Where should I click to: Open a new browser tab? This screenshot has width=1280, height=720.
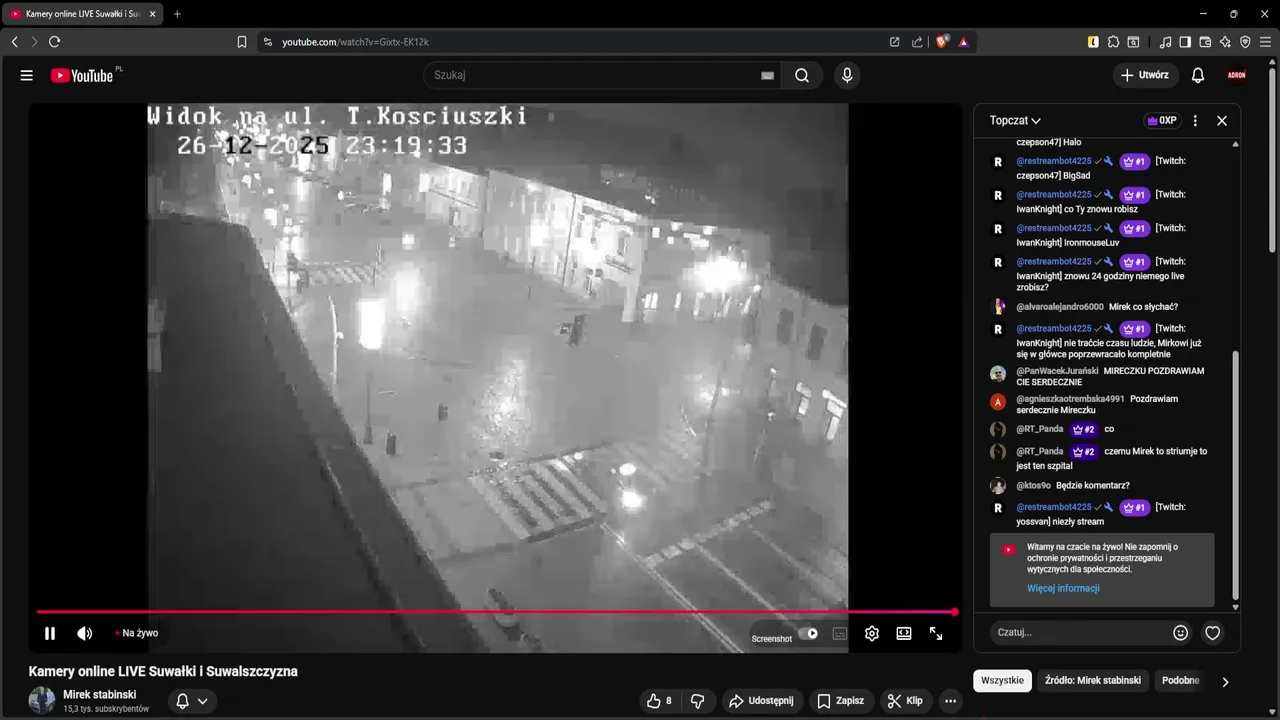click(177, 14)
